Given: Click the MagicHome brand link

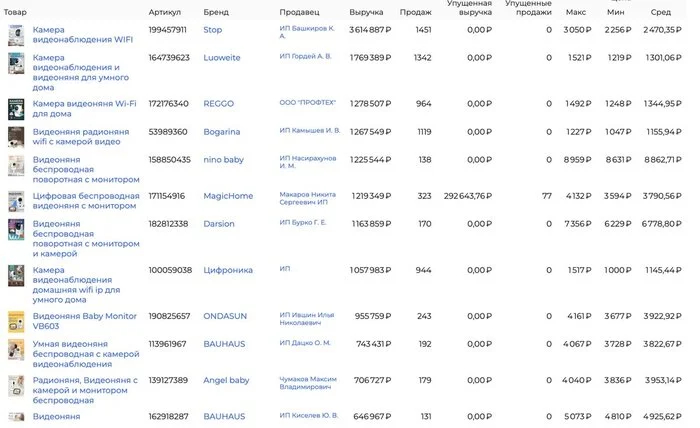Looking at the screenshot, I should [228, 196].
